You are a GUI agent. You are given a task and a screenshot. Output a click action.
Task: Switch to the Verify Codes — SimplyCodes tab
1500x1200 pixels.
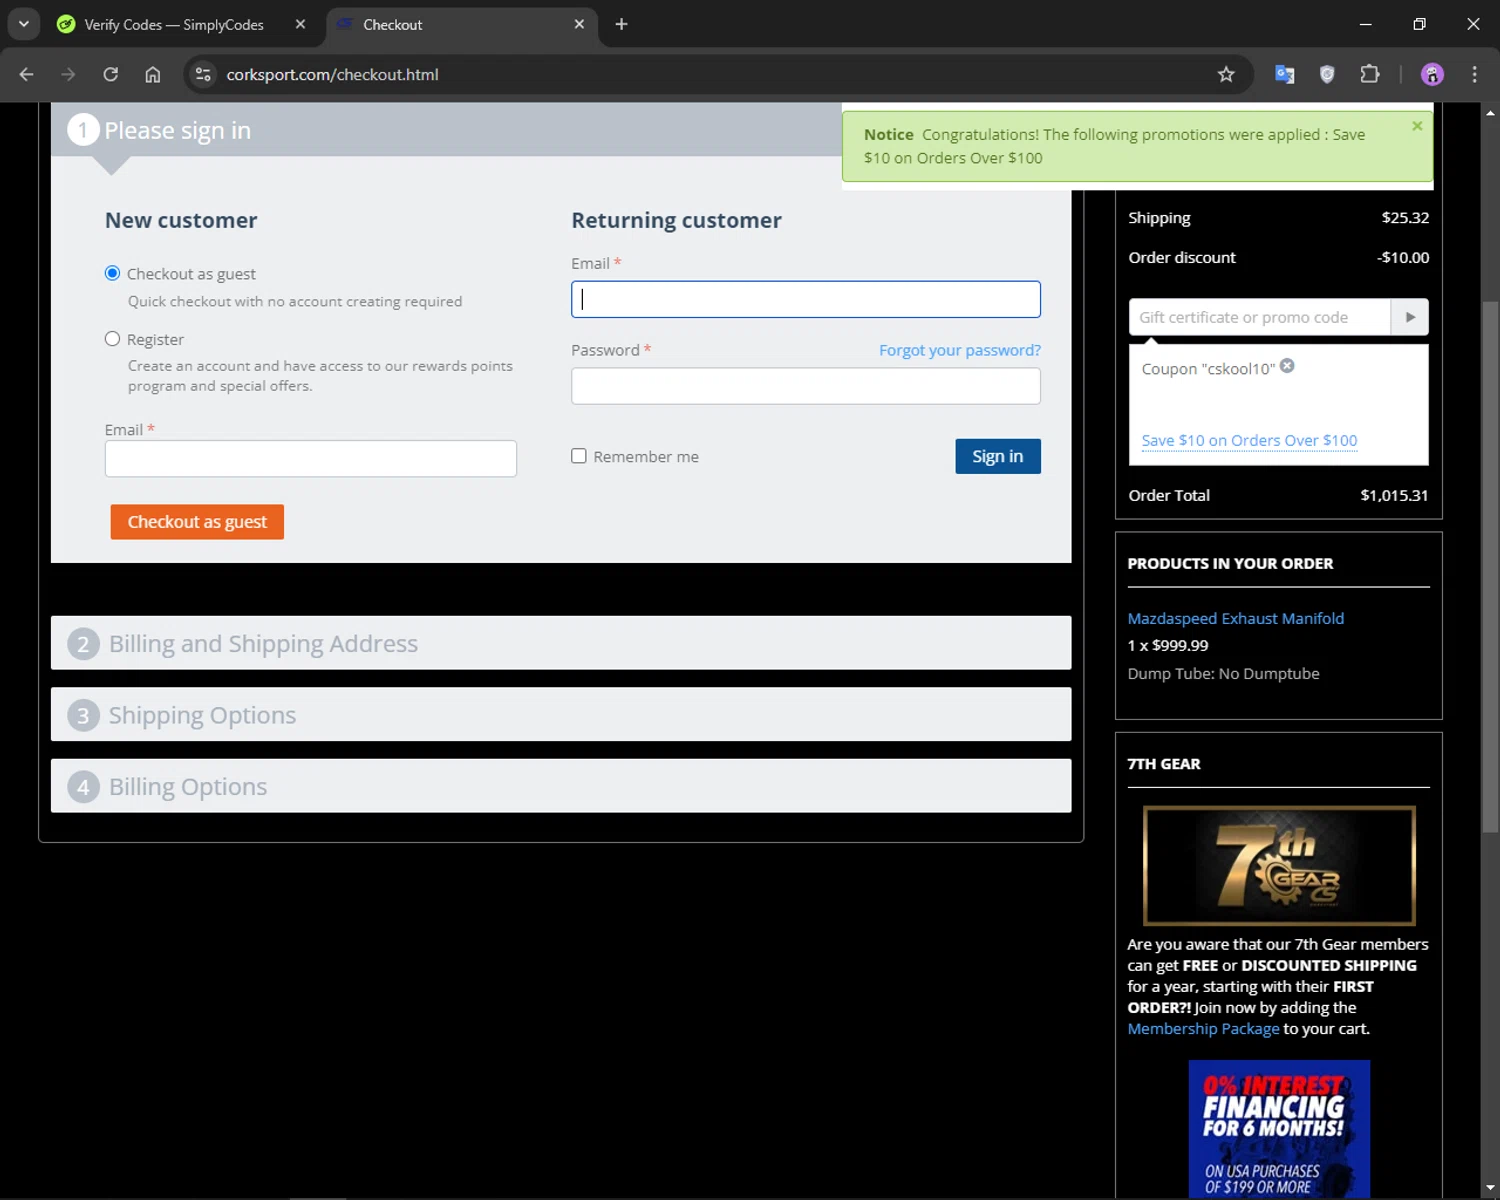click(x=174, y=24)
